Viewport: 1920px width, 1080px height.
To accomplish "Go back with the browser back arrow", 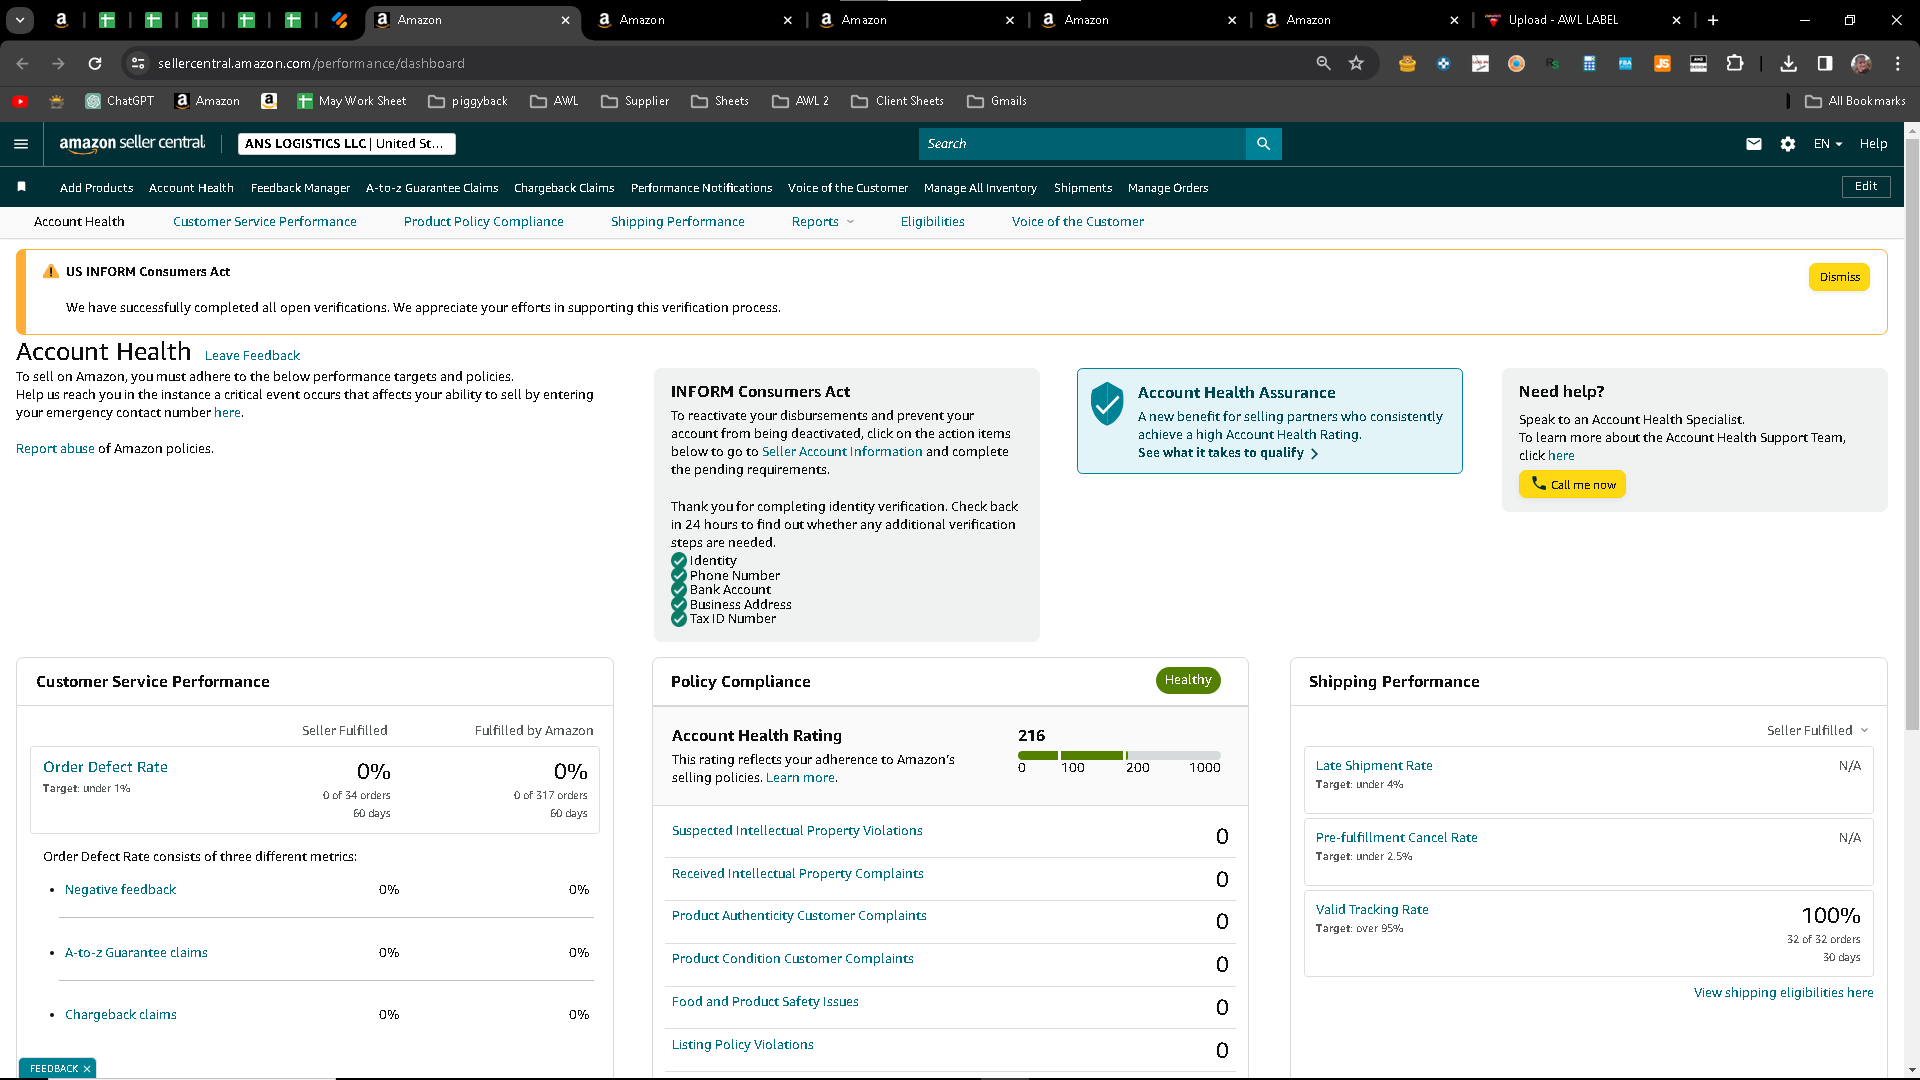I will point(22,63).
